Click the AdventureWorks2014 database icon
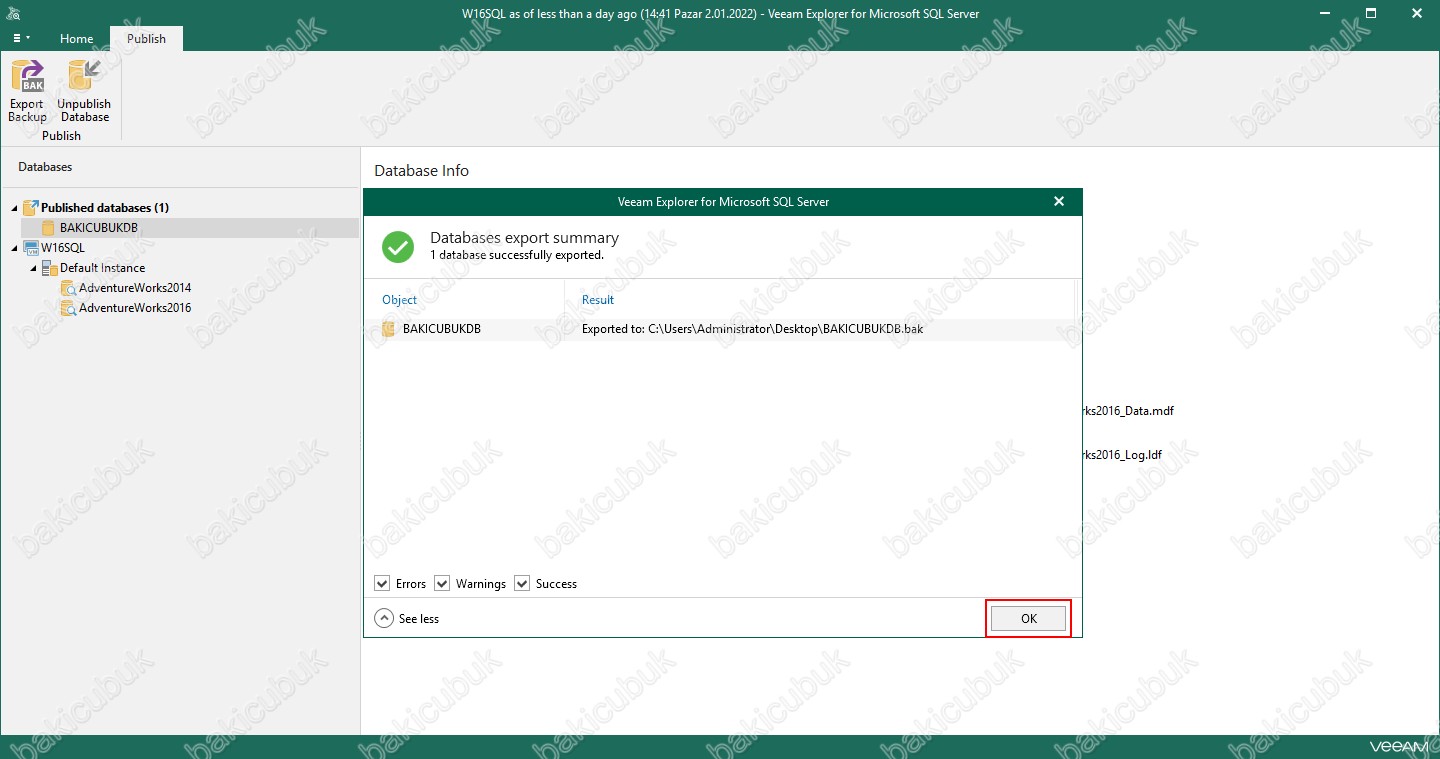Screen dimensions: 1440x759 (68, 288)
